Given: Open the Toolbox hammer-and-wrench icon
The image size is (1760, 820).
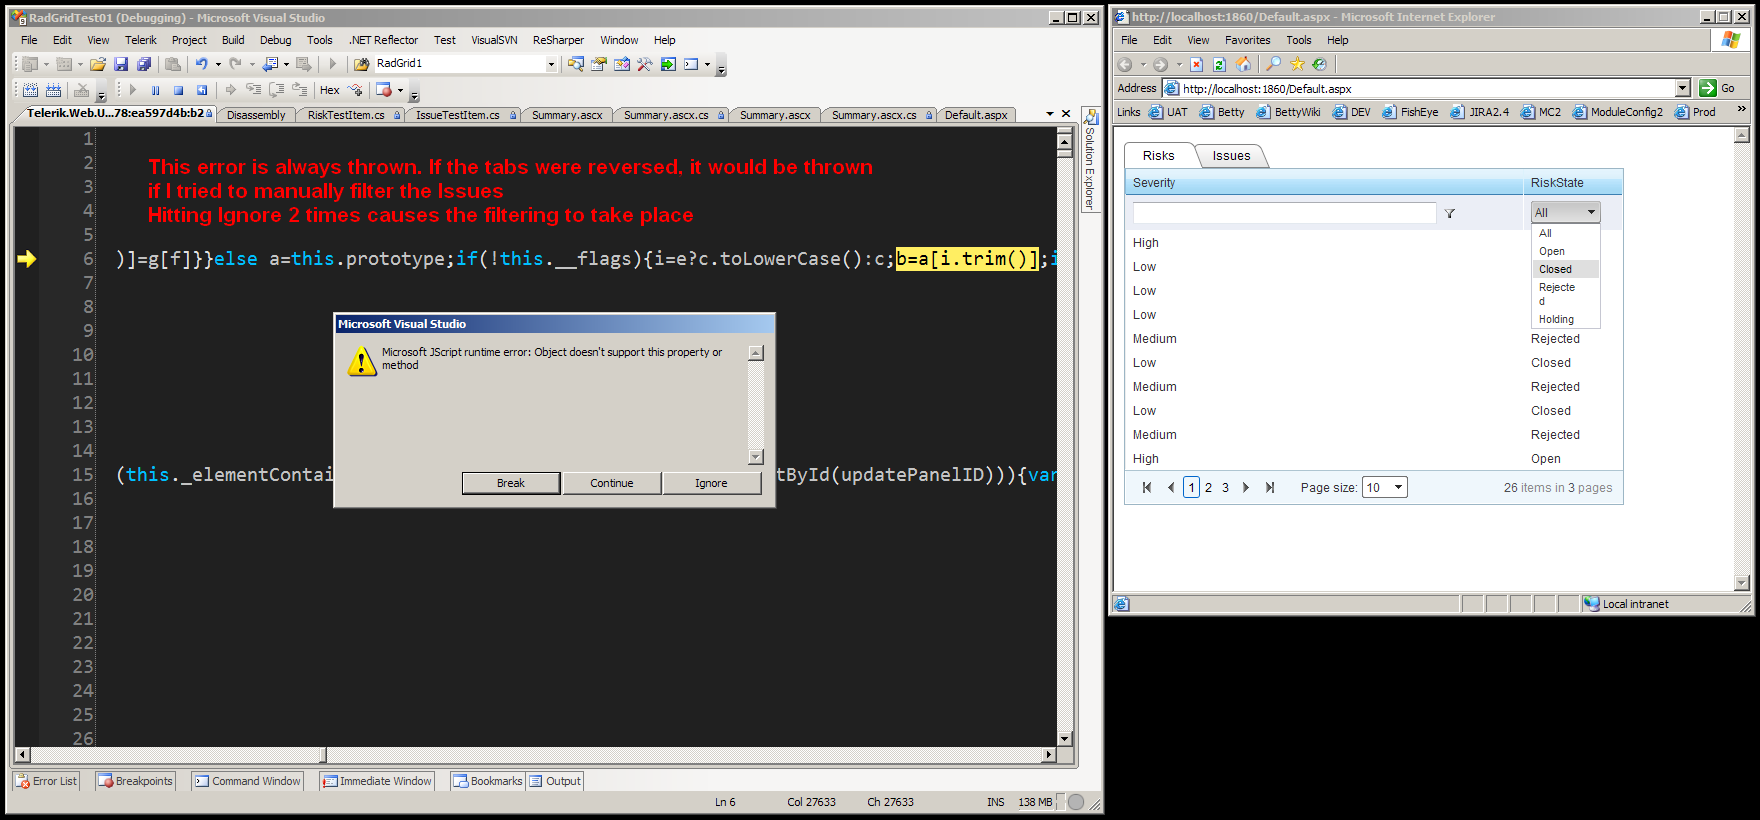Looking at the screenshot, I should (x=644, y=64).
